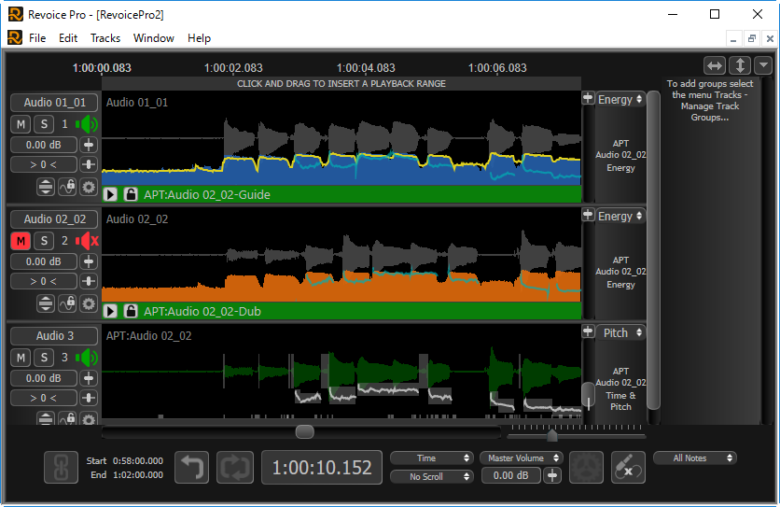This screenshot has width=780, height=507.
Task: Open the Window menu
Action: point(153,38)
